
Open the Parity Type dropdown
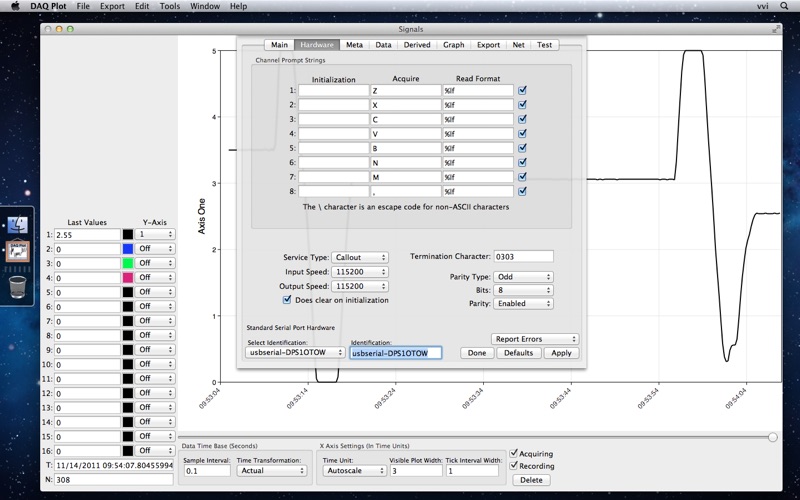point(523,277)
